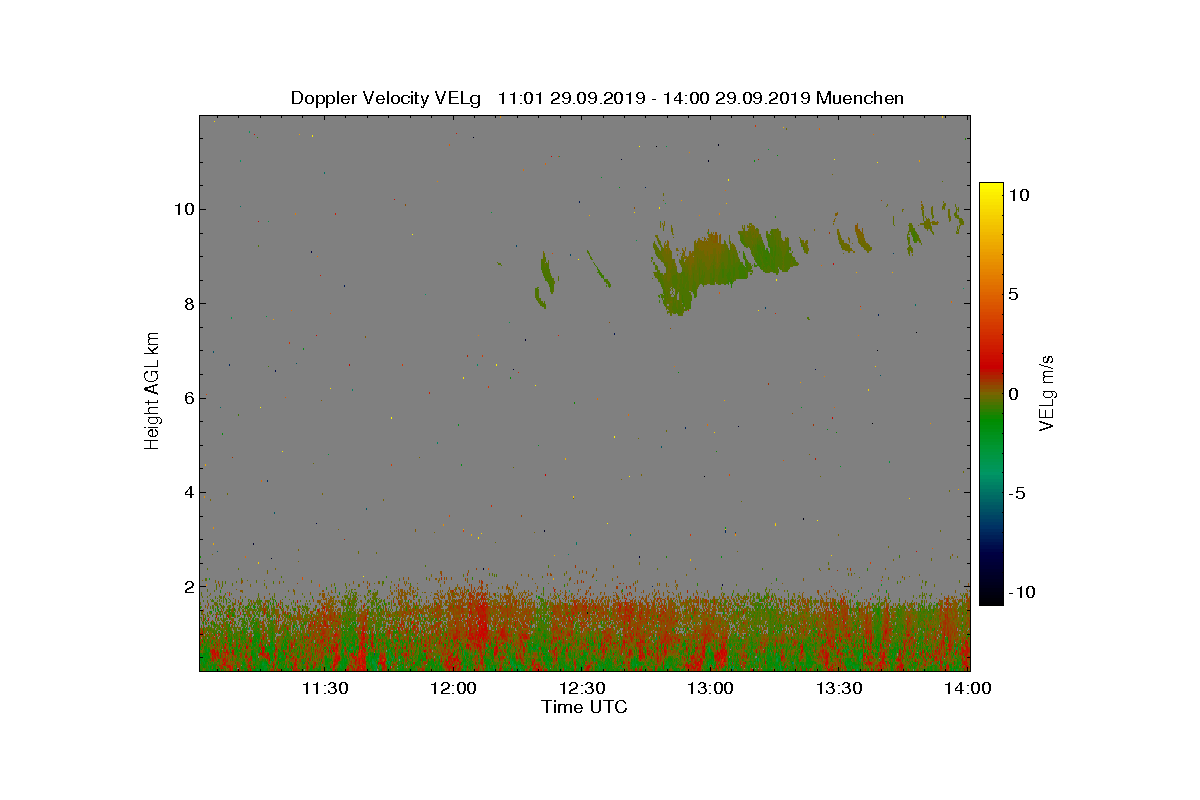Click the colorbar tick label -10
This screenshot has width=1200, height=800.
coord(1022,592)
